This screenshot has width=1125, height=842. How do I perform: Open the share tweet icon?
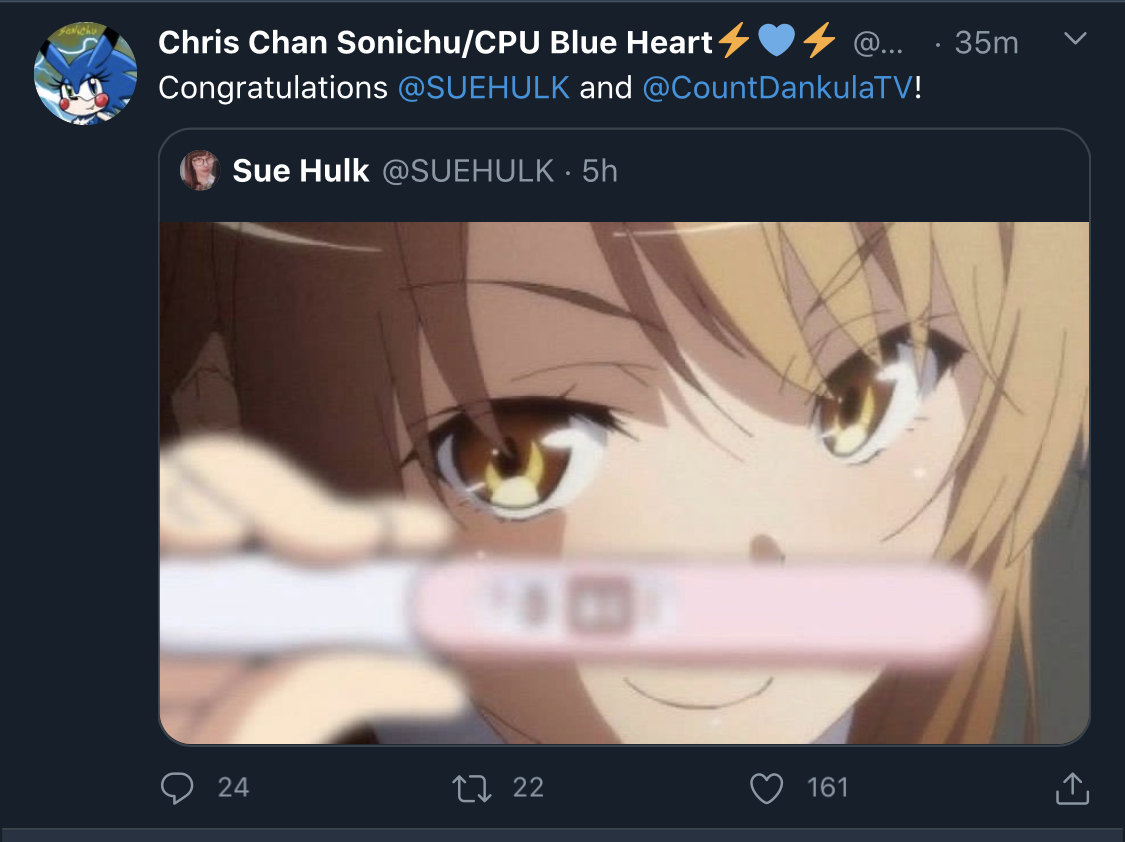tap(1072, 787)
